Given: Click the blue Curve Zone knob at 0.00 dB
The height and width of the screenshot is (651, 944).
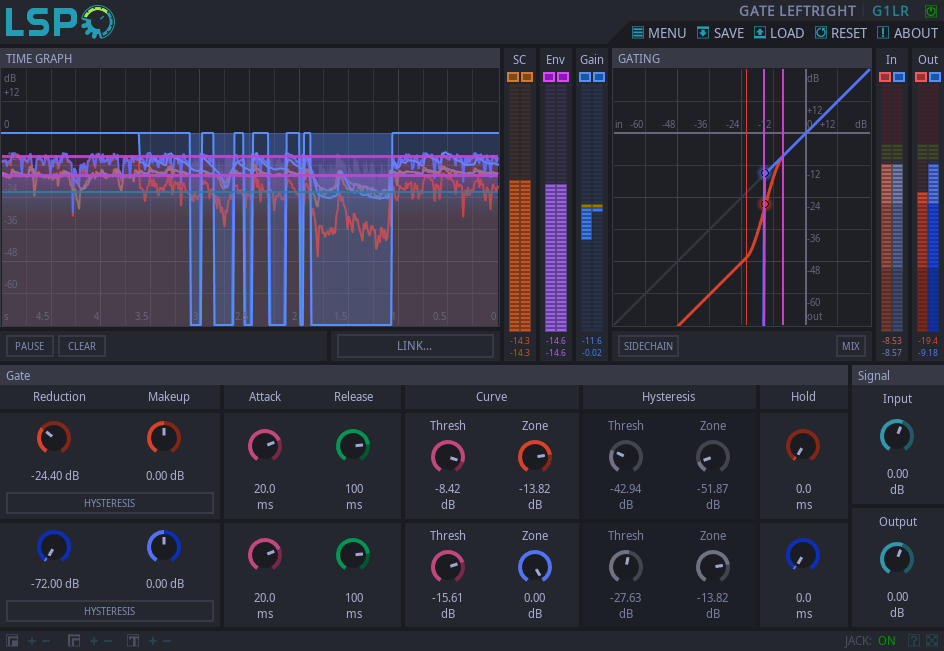Looking at the screenshot, I should pyautogui.click(x=535, y=567).
